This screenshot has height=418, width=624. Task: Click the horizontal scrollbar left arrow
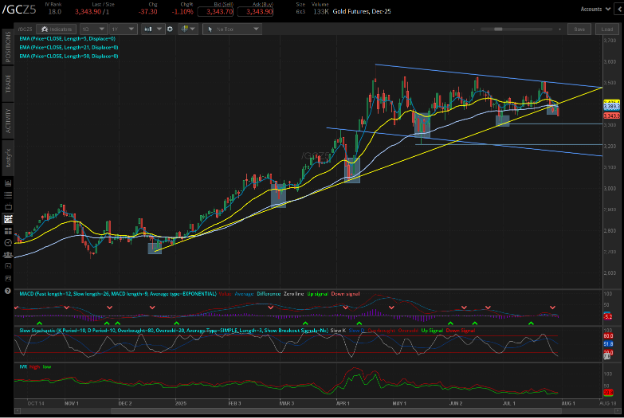point(18,410)
